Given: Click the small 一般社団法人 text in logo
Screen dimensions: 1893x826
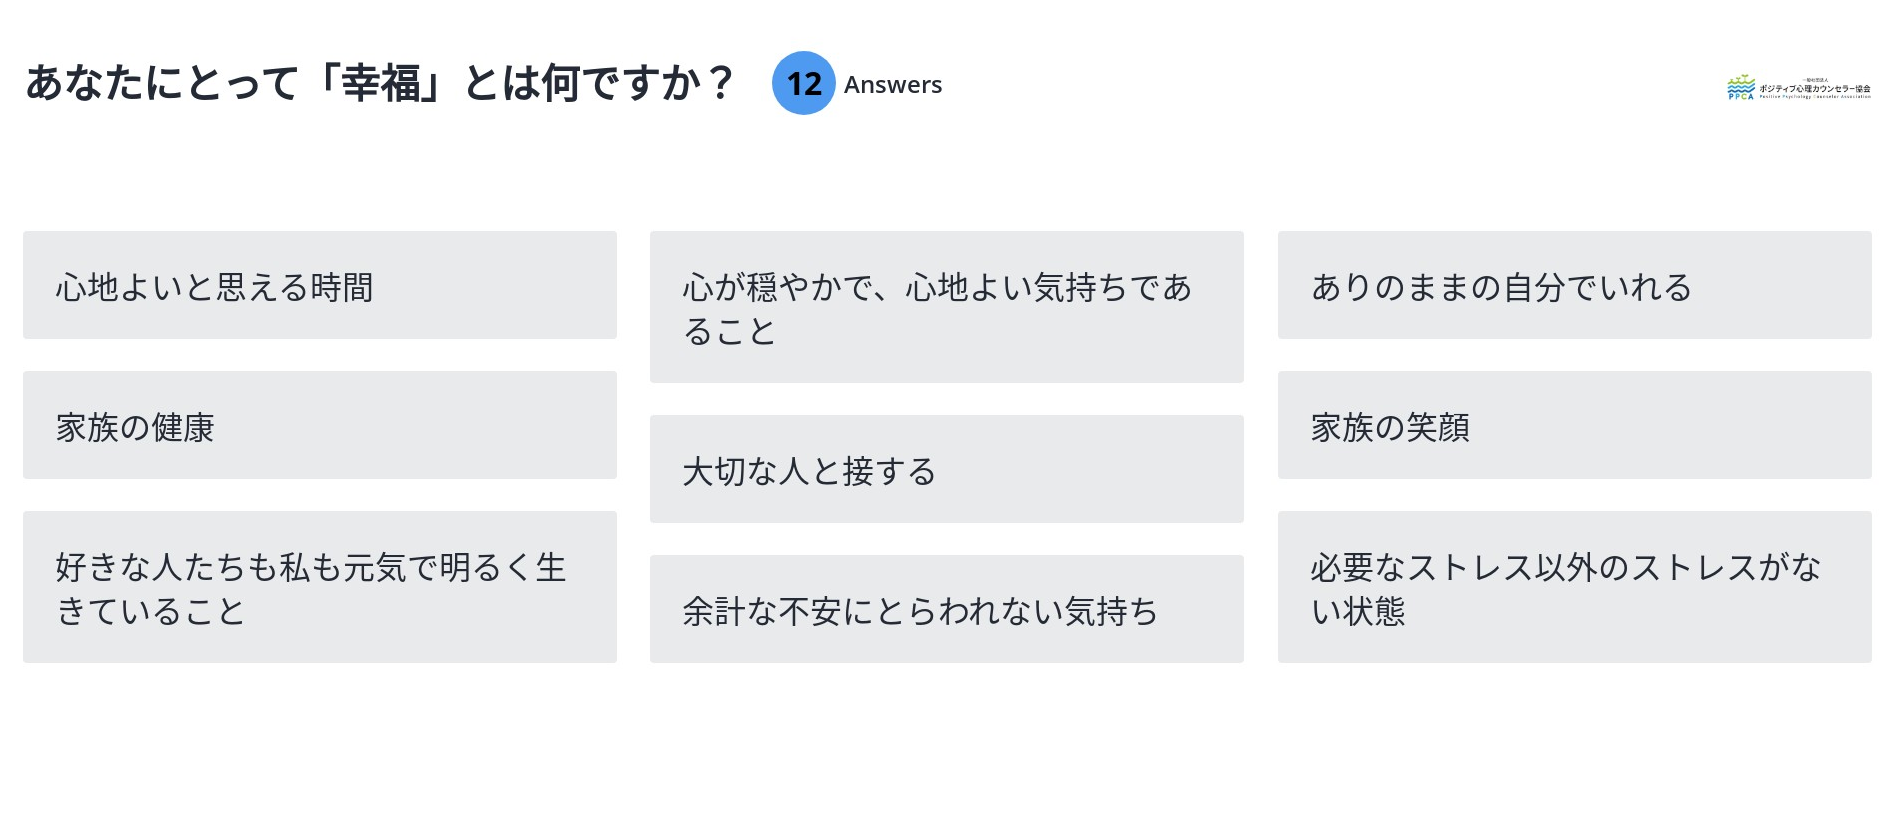Looking at the screenshot, I should [x=1815, y=80].
